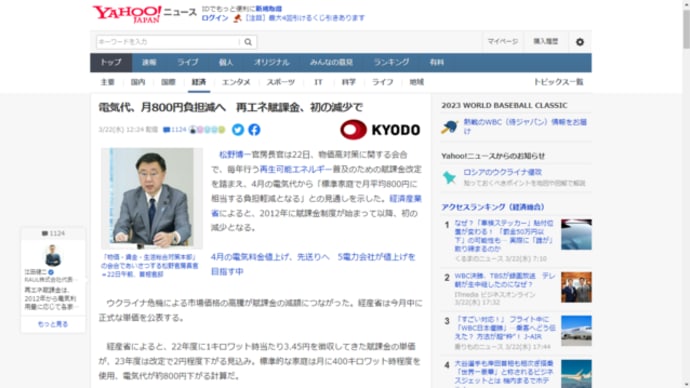Open the 国際 category

click(168, 82)
